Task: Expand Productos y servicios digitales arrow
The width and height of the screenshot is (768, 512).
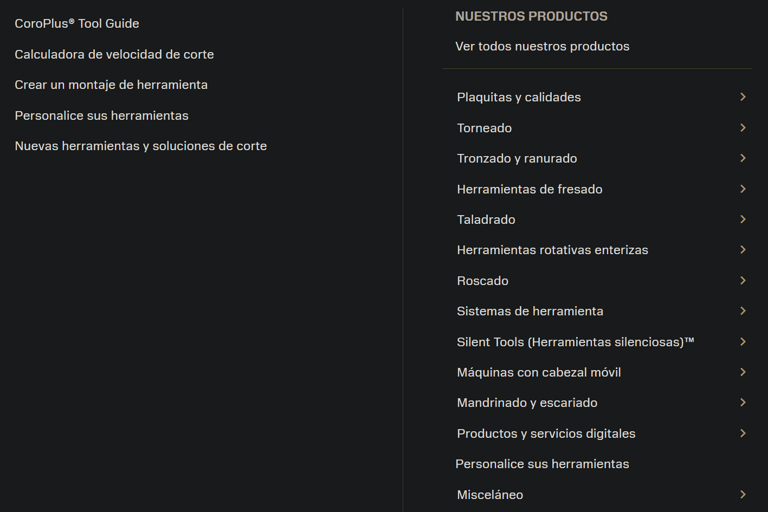Action: 743,433
